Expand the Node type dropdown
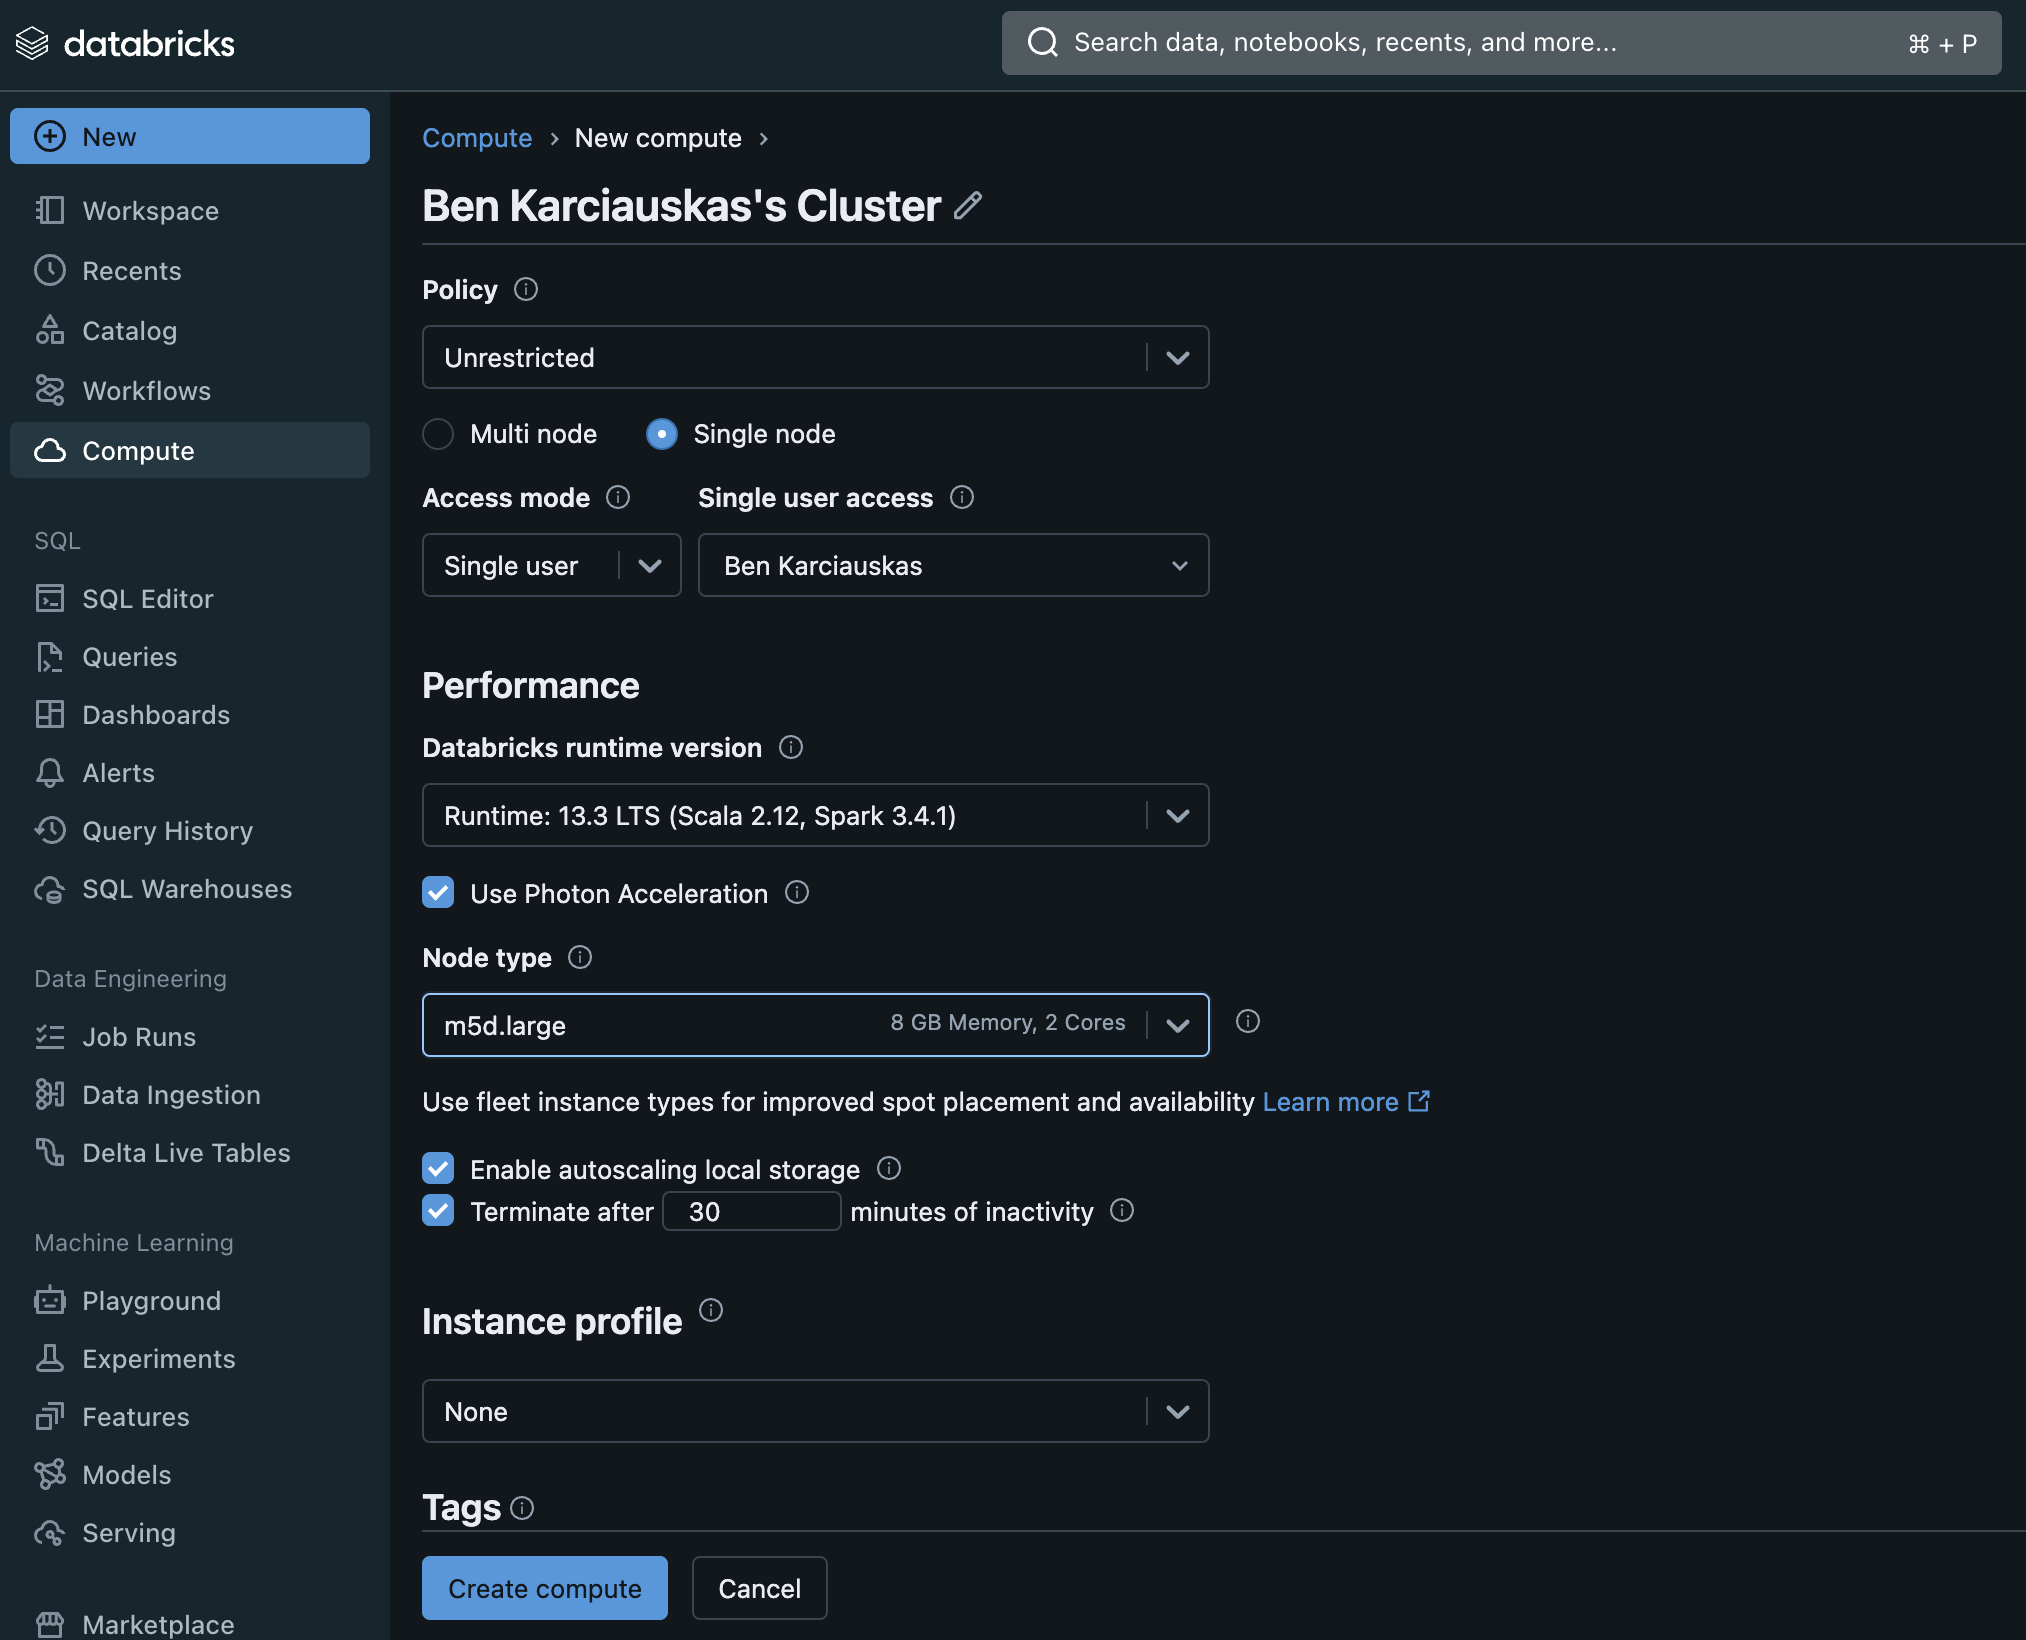Viewport: 2026px width, 1640px height. (x=1178, y=1024)
